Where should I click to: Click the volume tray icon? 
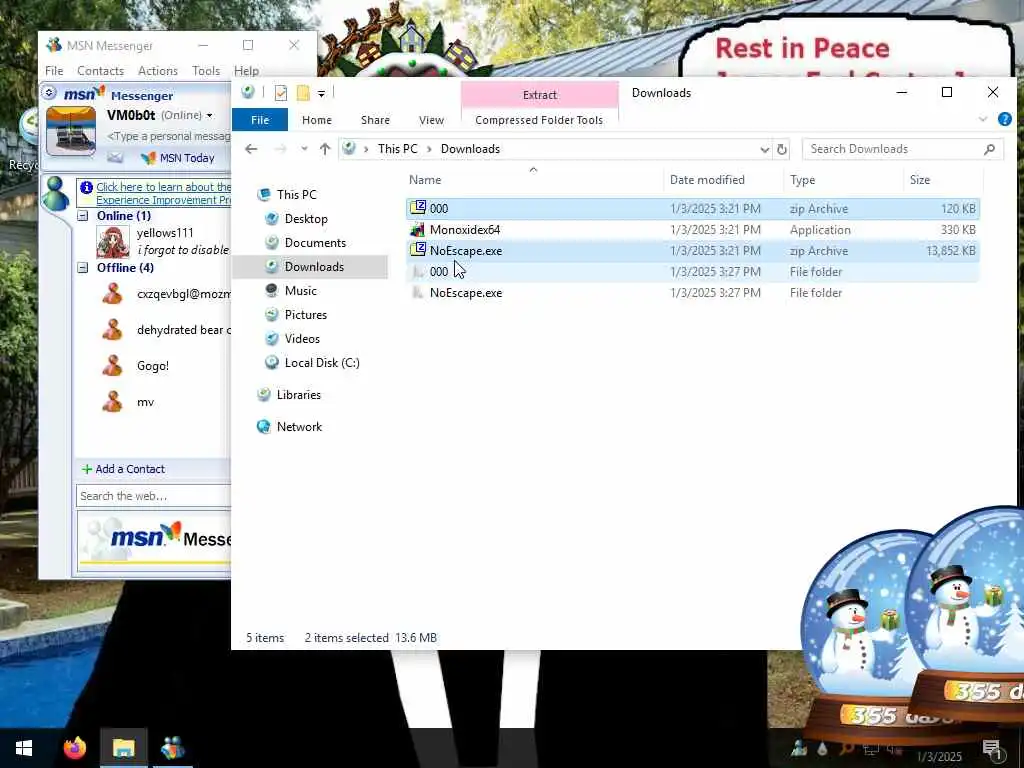[895, 749]
